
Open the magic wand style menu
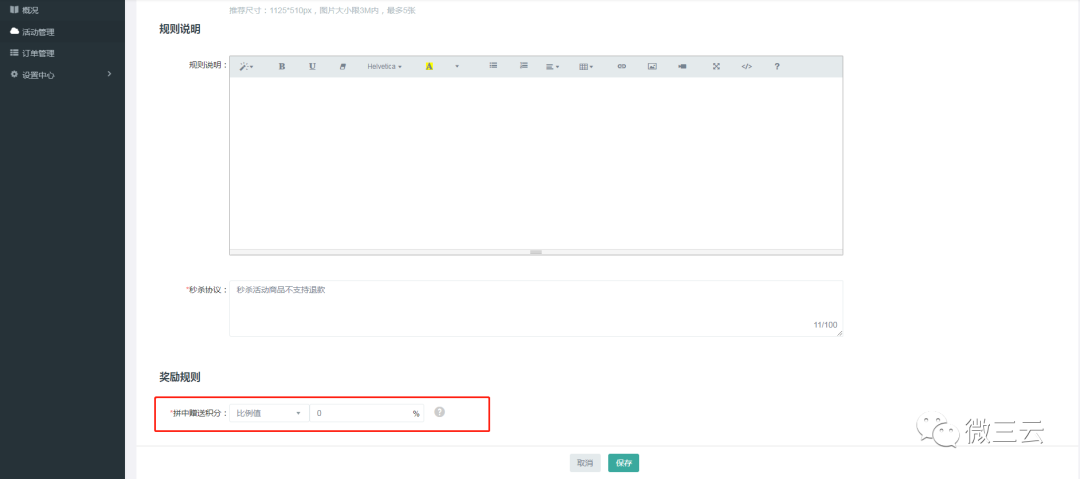(x=246, y=66)
